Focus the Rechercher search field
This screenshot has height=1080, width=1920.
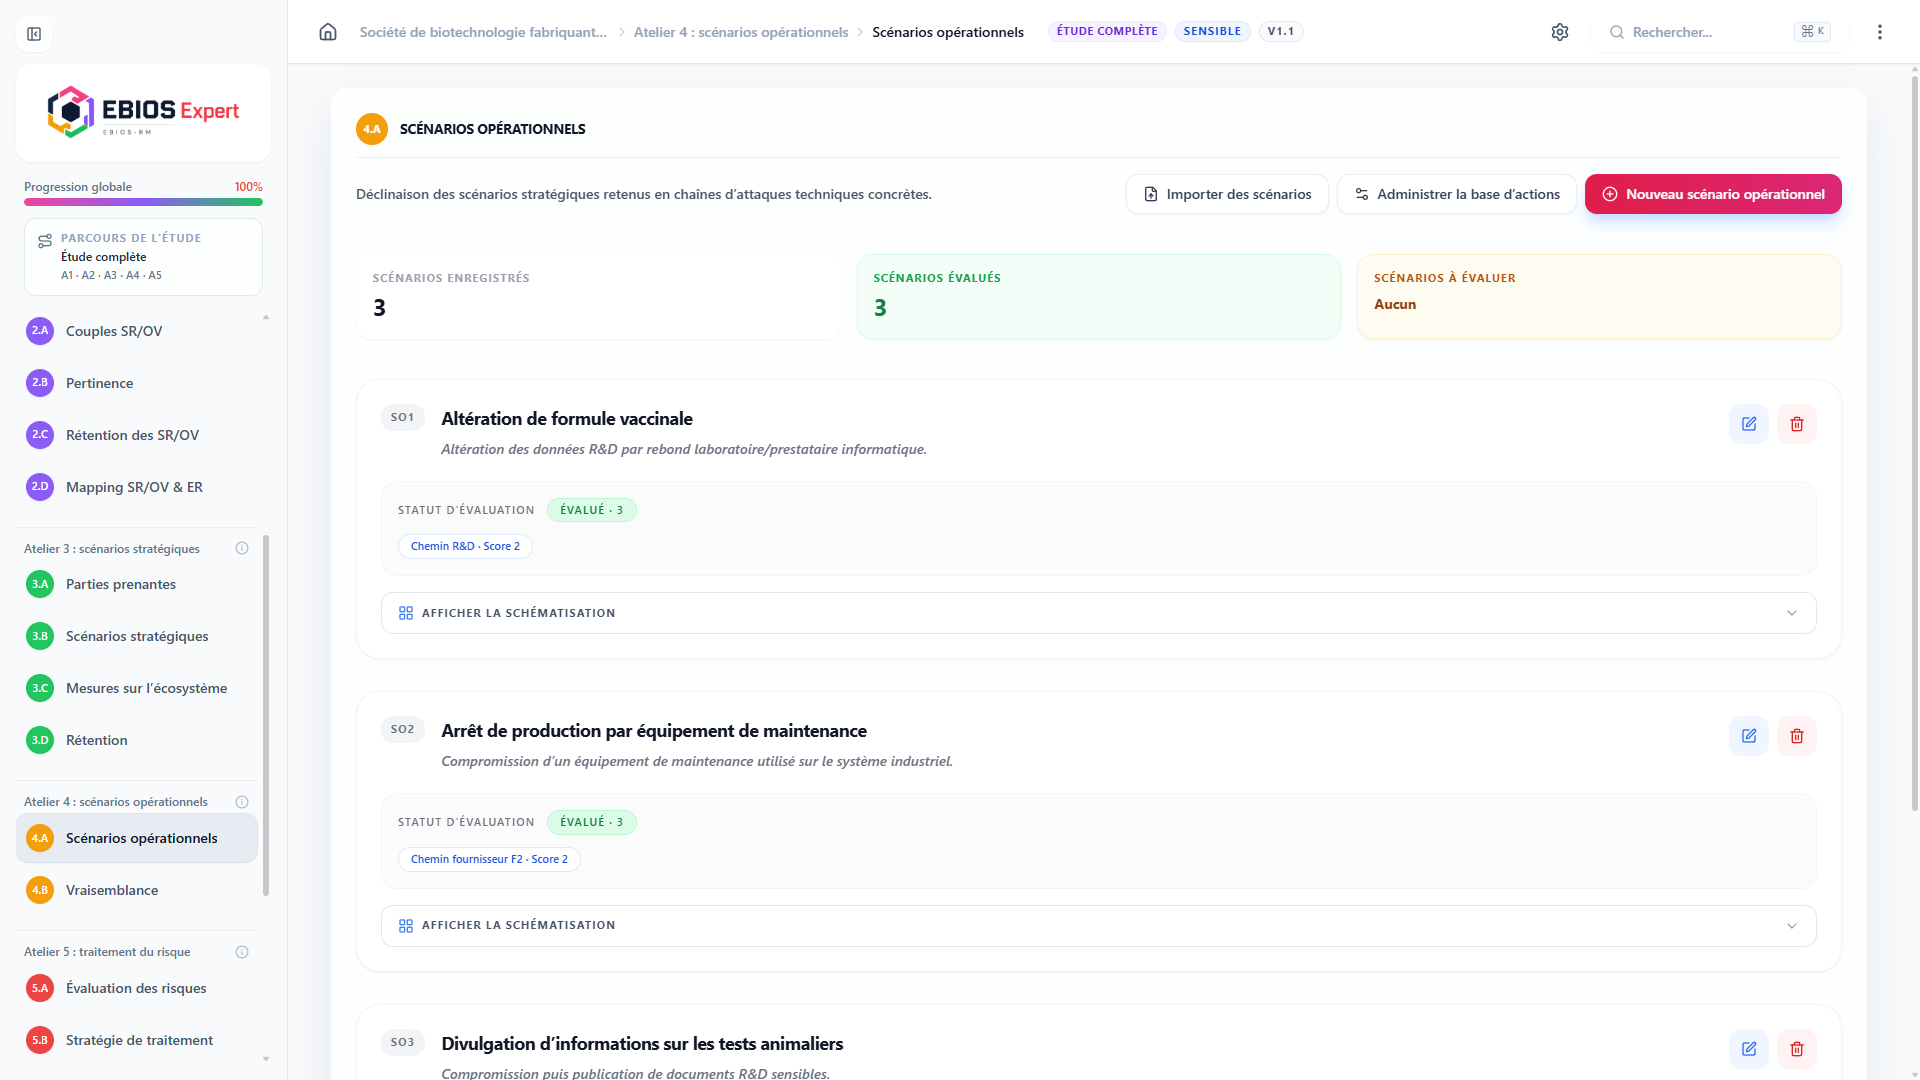[1720, 32]
